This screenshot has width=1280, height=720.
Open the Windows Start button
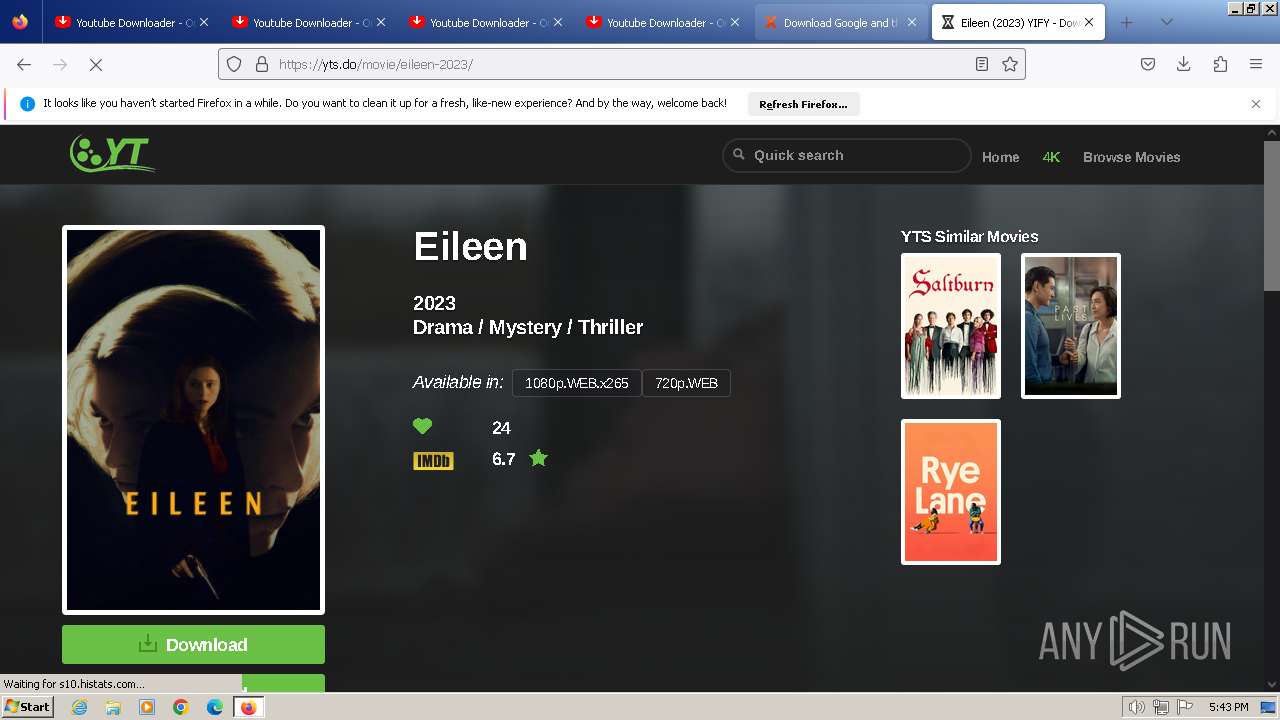(27, 707)
